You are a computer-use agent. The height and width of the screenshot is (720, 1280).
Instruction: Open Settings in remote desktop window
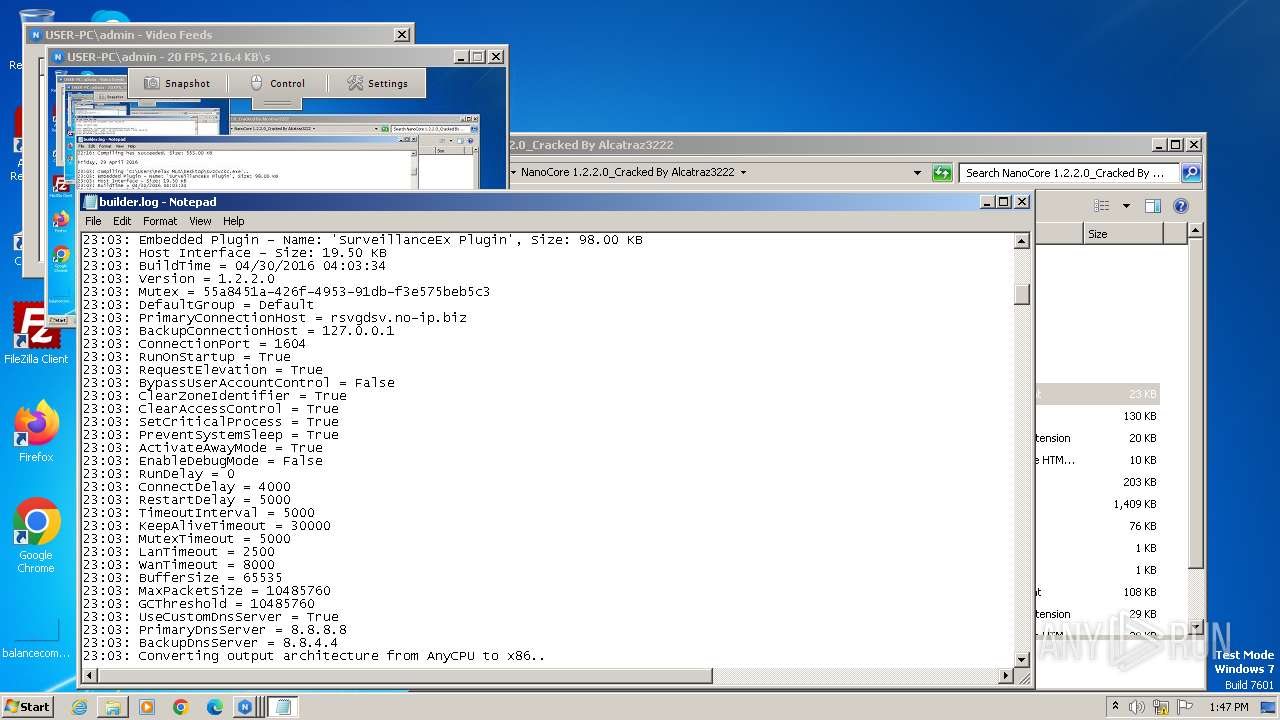pos(377,83)
